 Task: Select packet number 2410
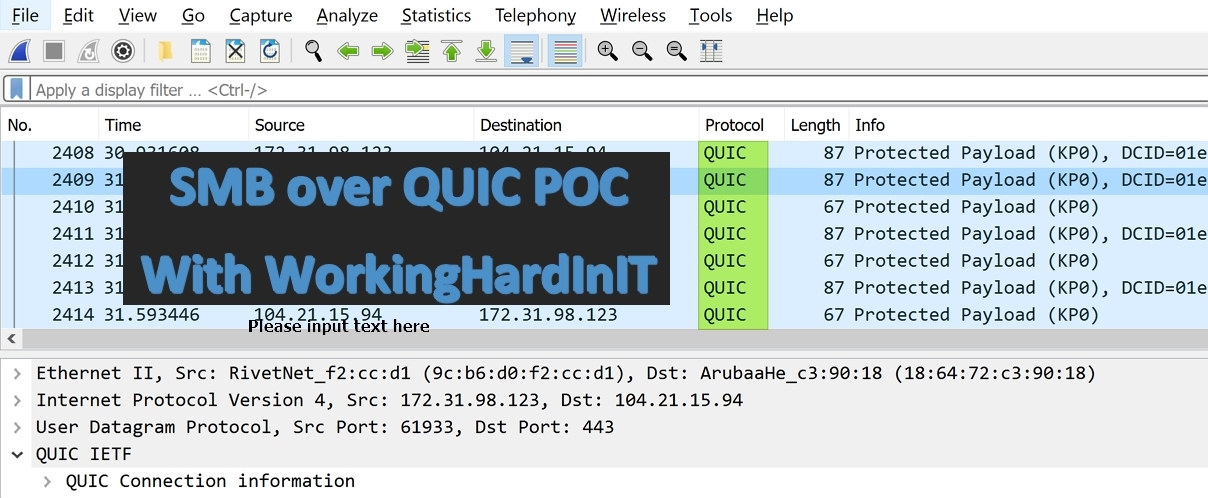[604, 207]
